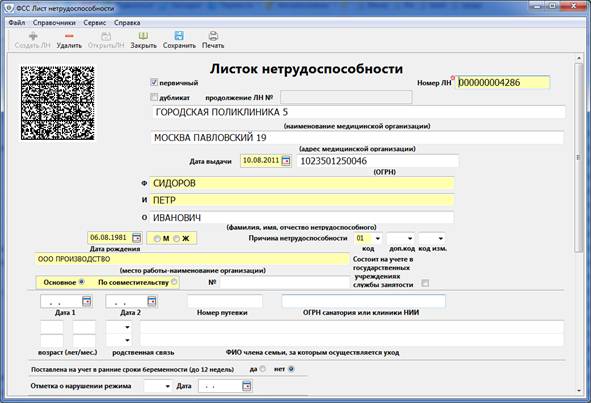Open calendar next to violation Дата field
Screen dimensions: 591x403
[x=247, y=386]
